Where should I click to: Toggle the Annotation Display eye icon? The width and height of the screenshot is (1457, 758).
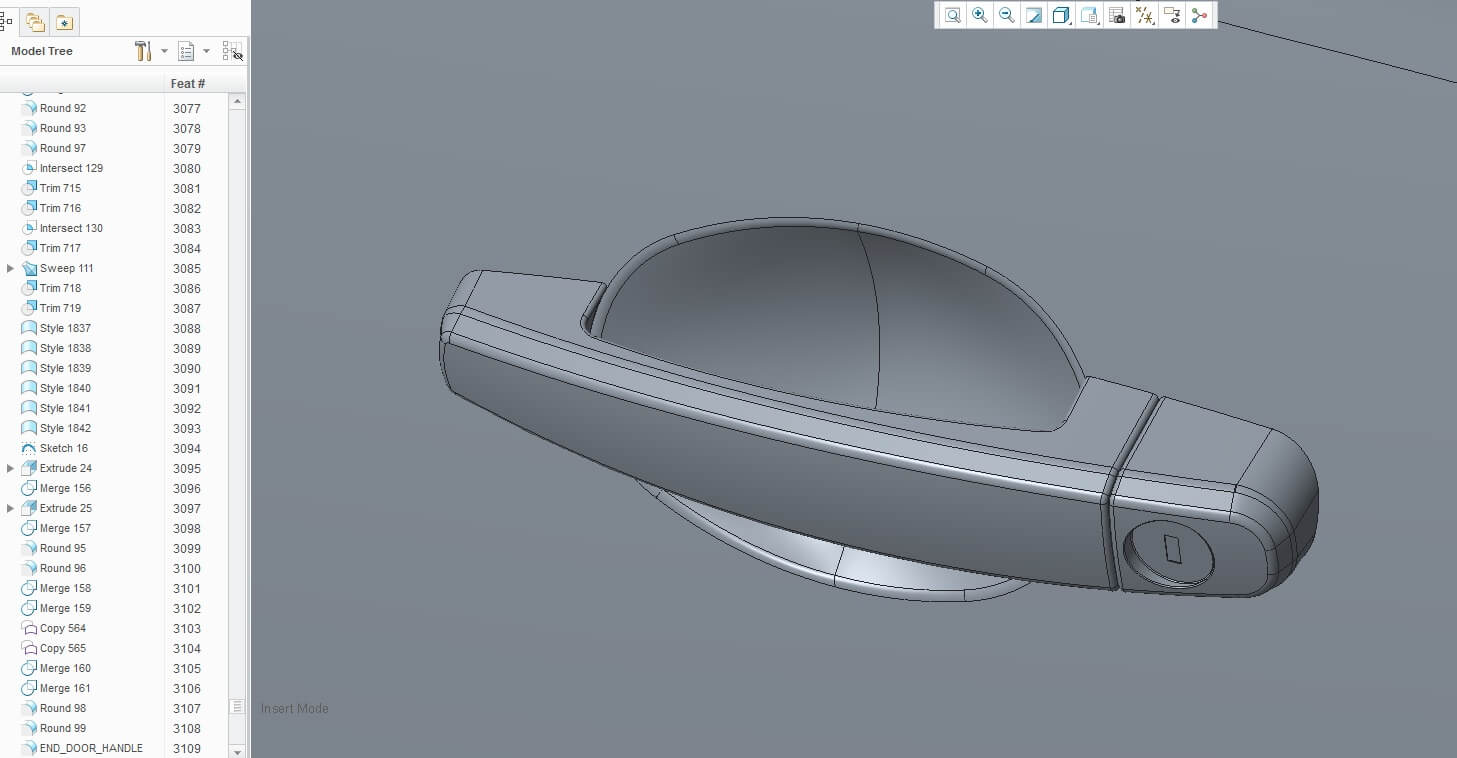coord(1173,15)
